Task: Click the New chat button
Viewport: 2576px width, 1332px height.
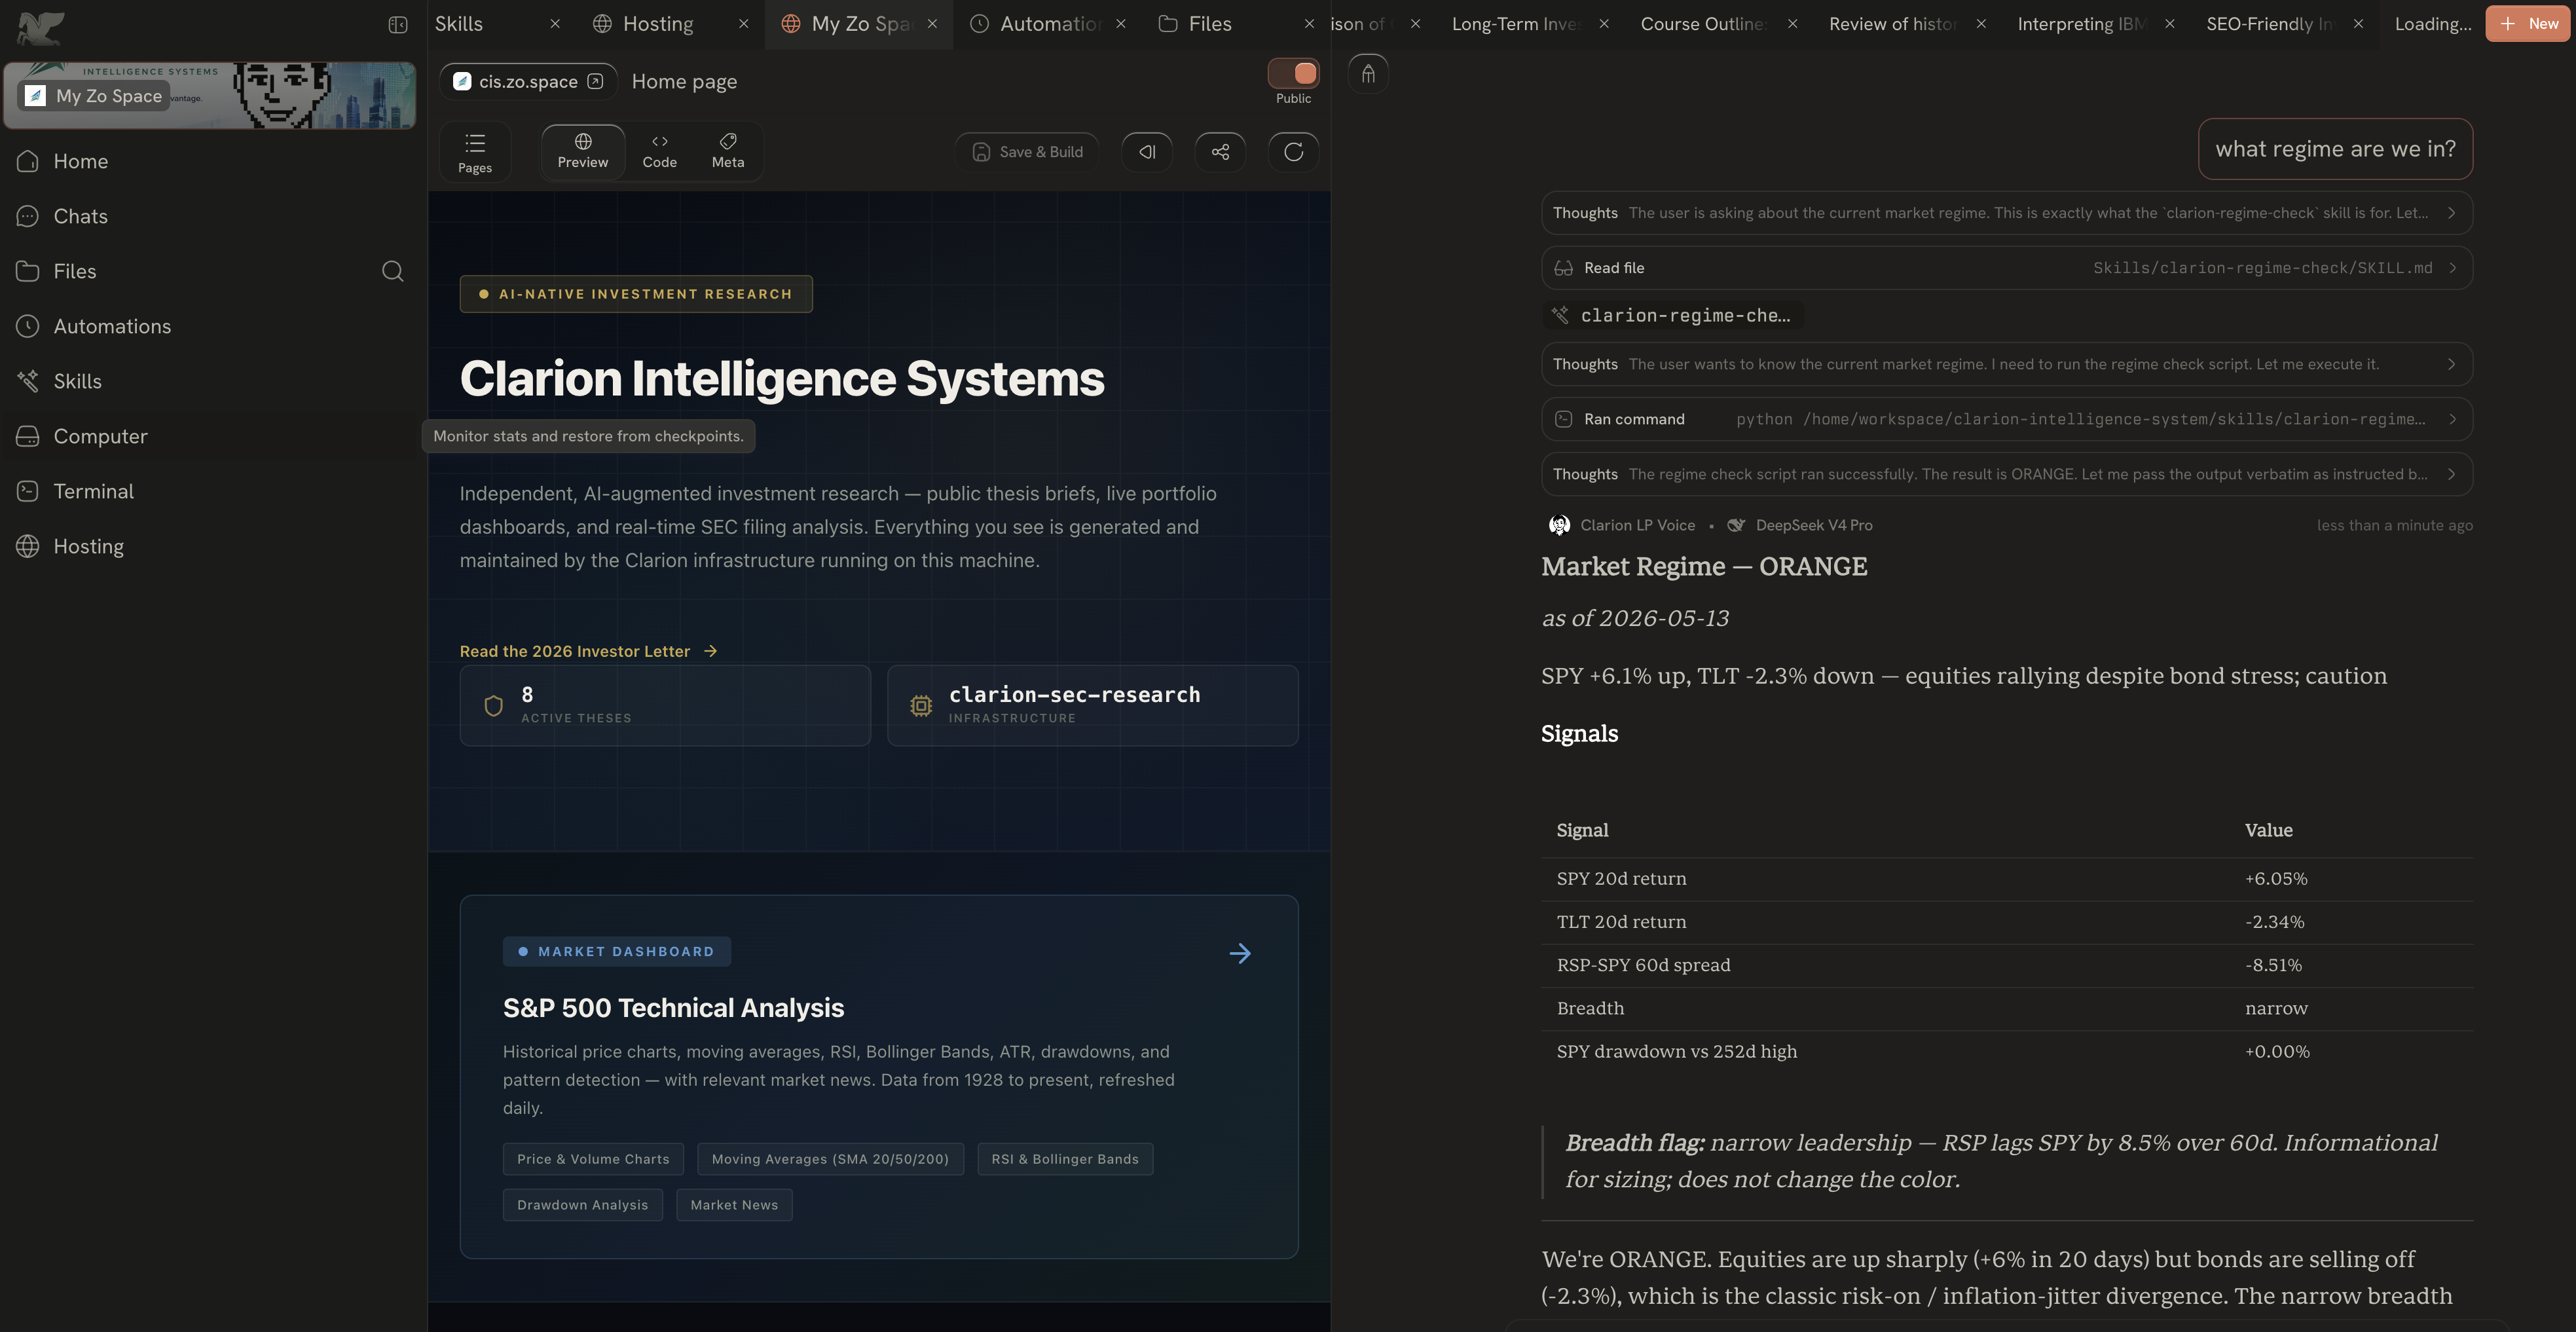Action: 2527,24
